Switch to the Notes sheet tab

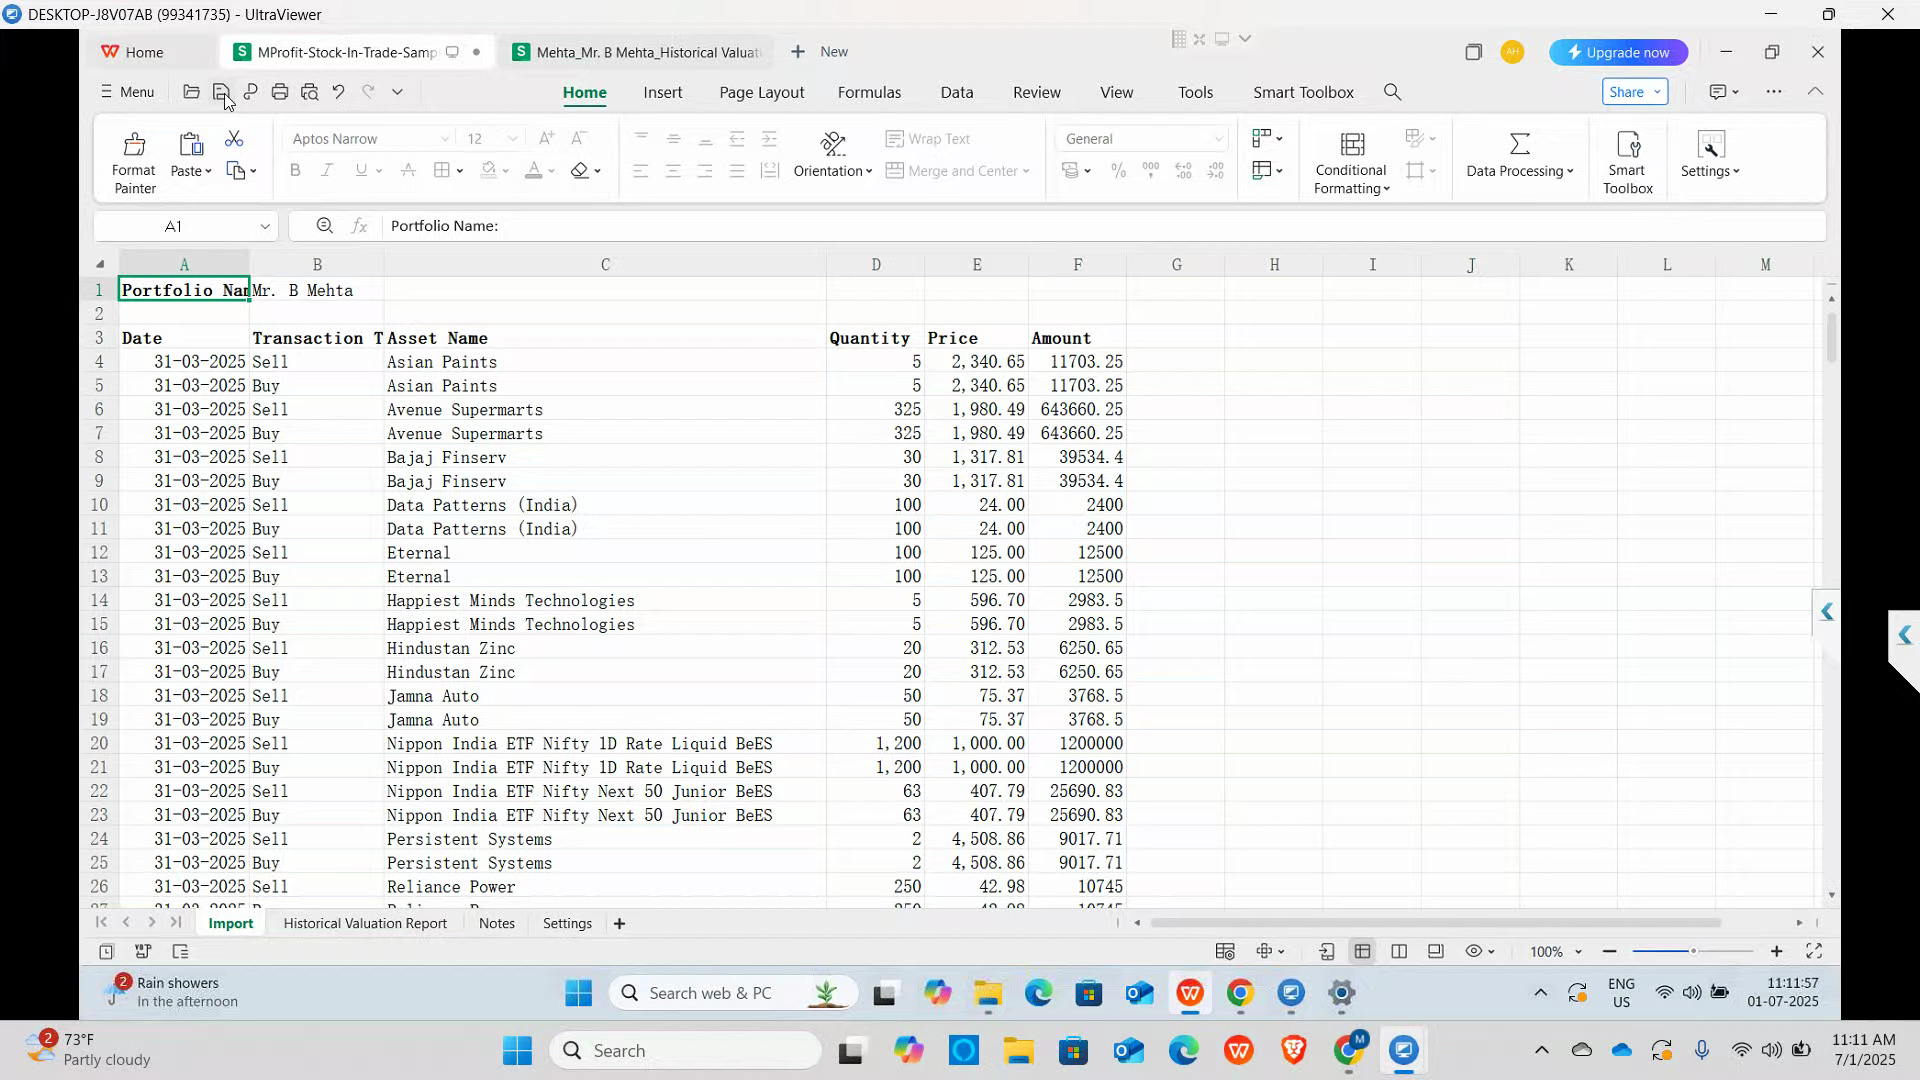coord(497,924)
